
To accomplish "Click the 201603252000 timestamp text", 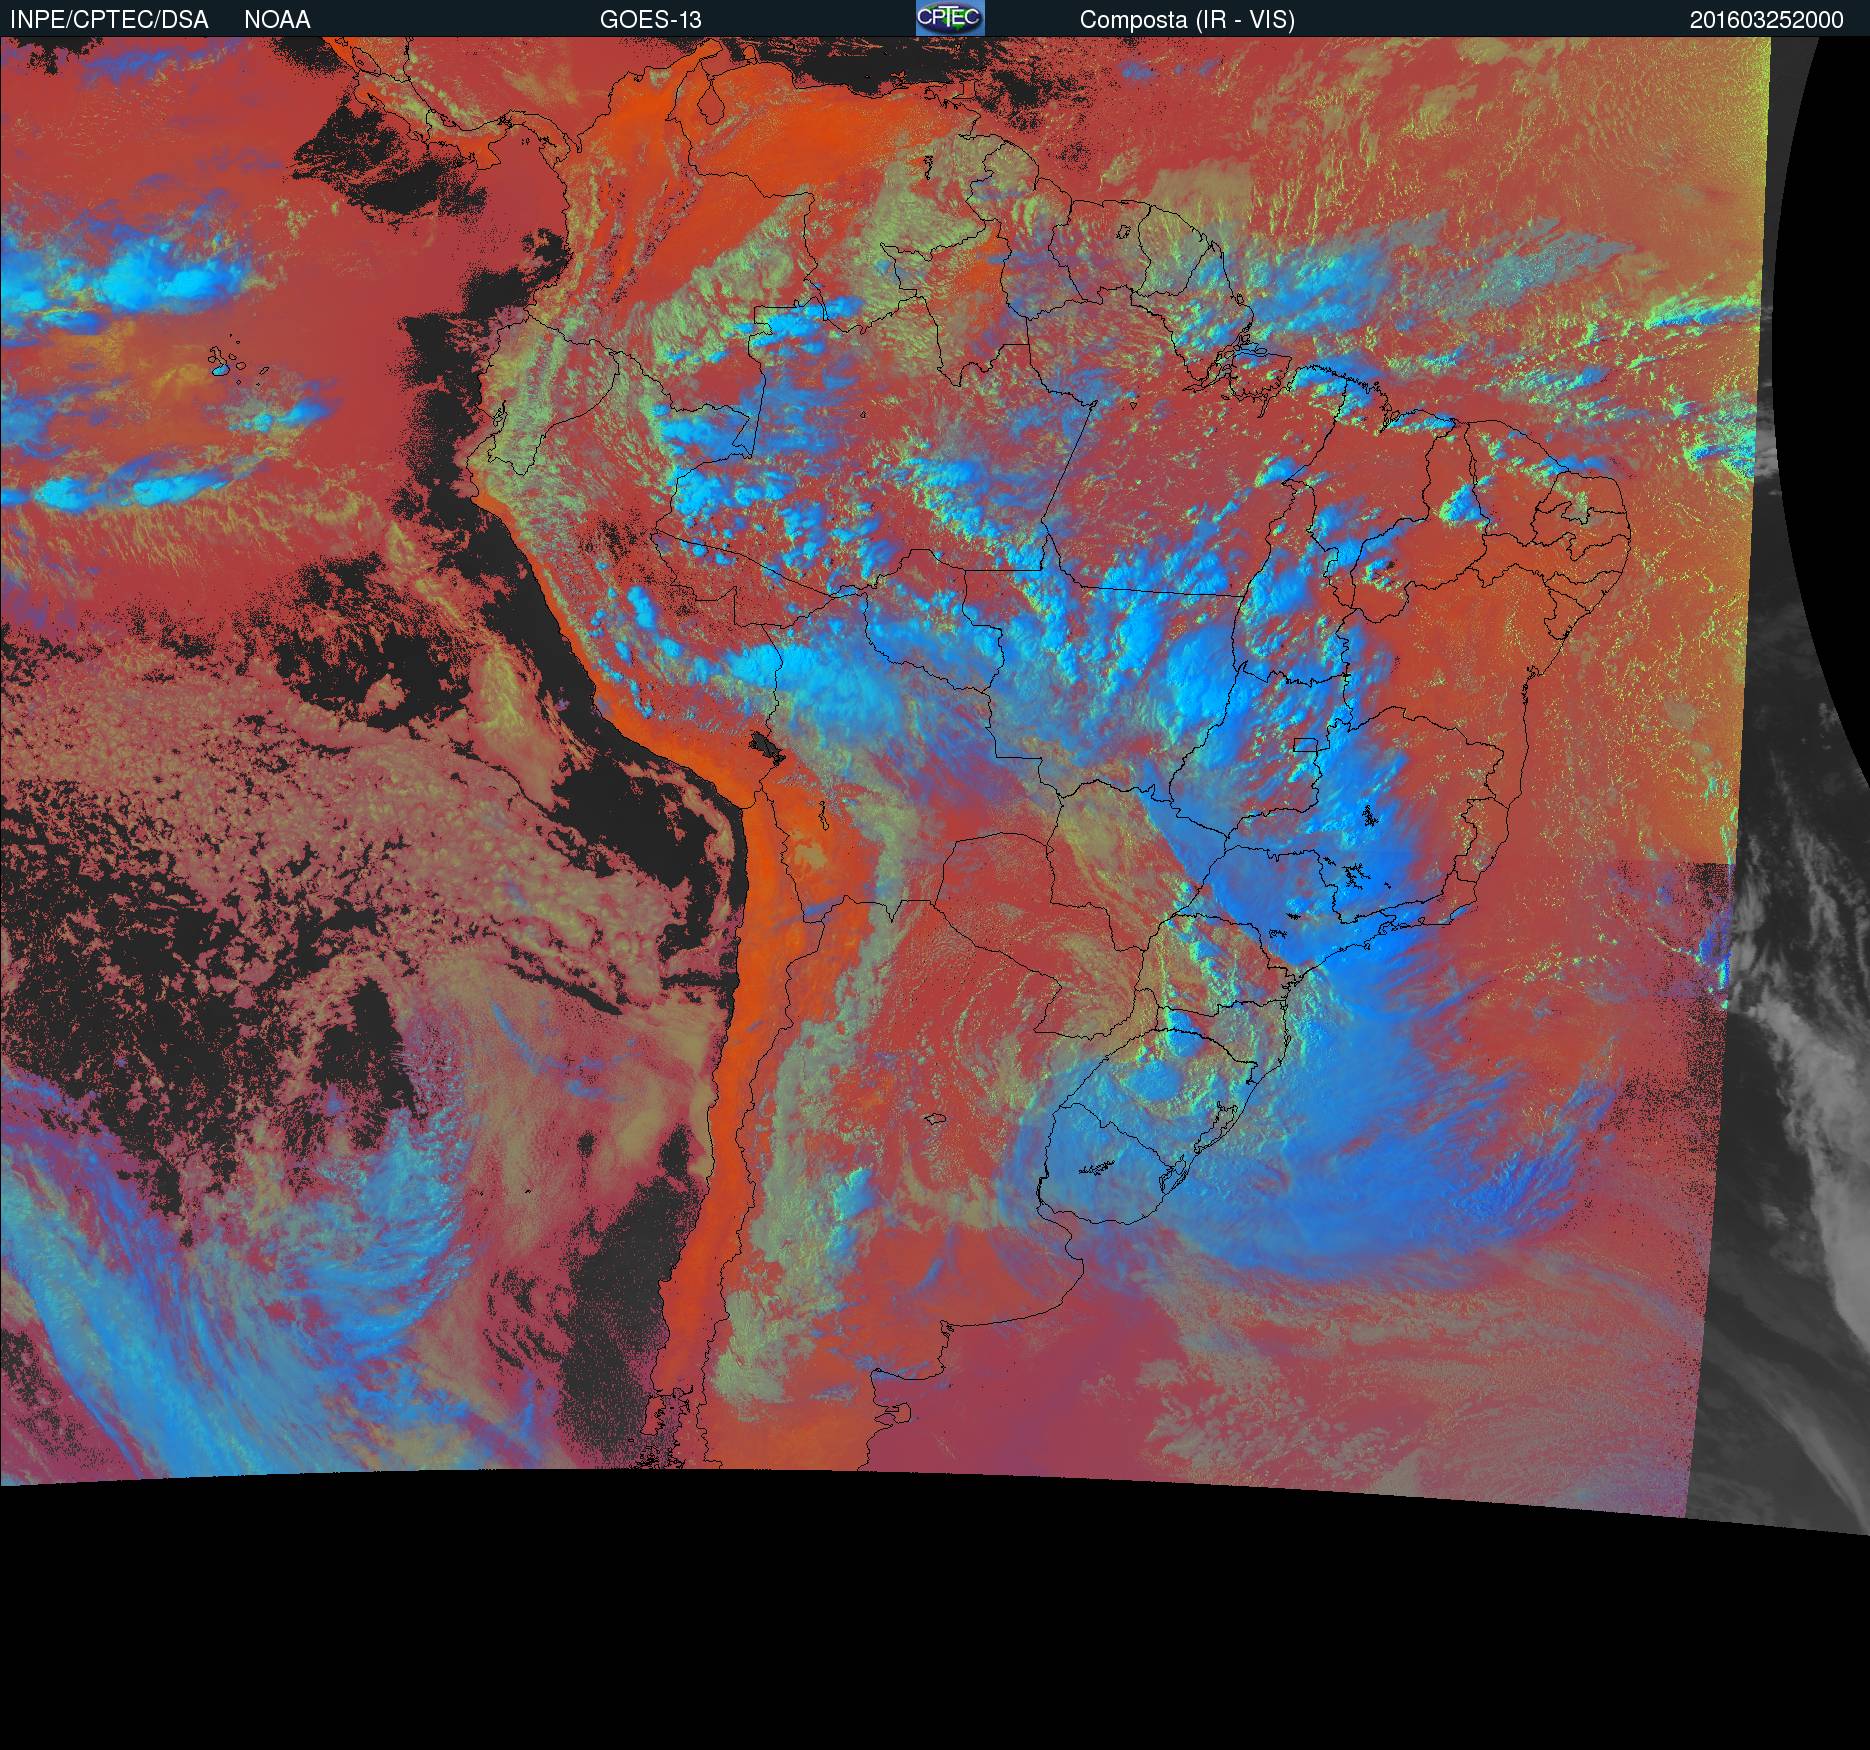I will [x=1766, y=20].
